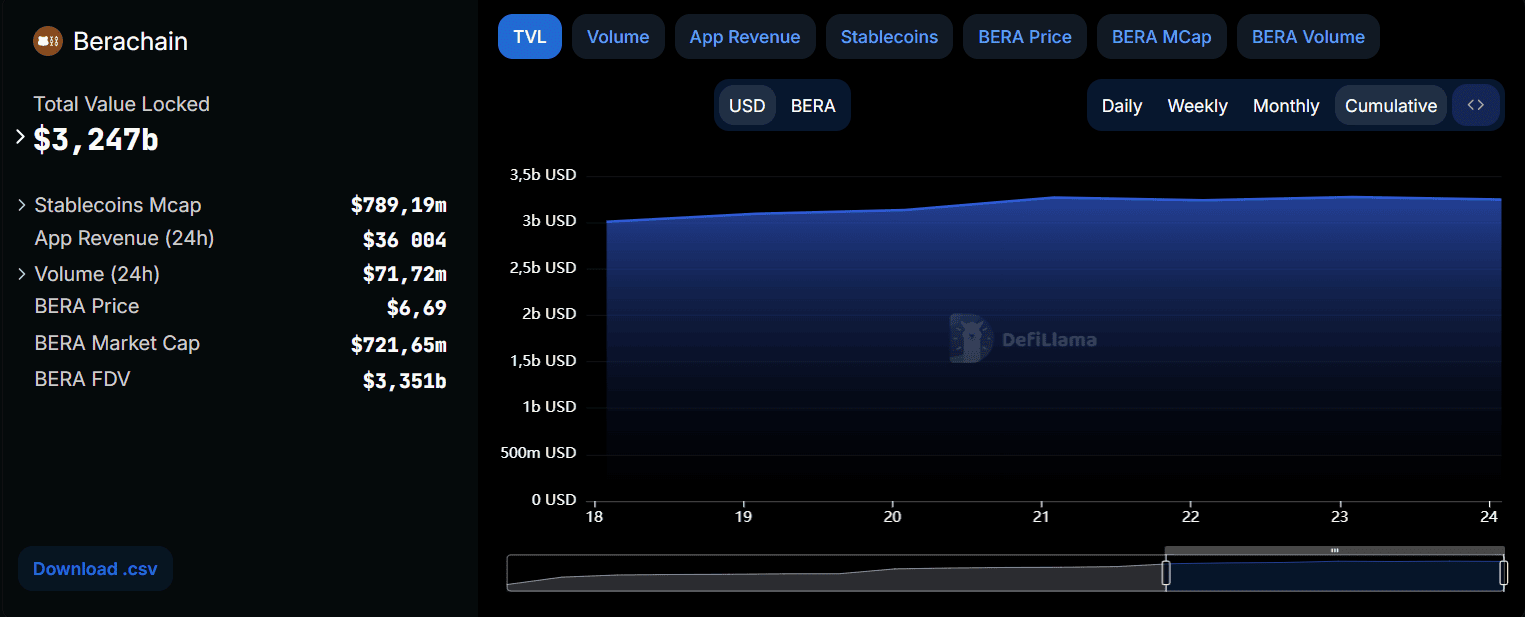Viewport: 1525px width, 617px height.
Task: Click the date 24 on the x-axis
Action: pyautogui.click(x=1489, y=517)
